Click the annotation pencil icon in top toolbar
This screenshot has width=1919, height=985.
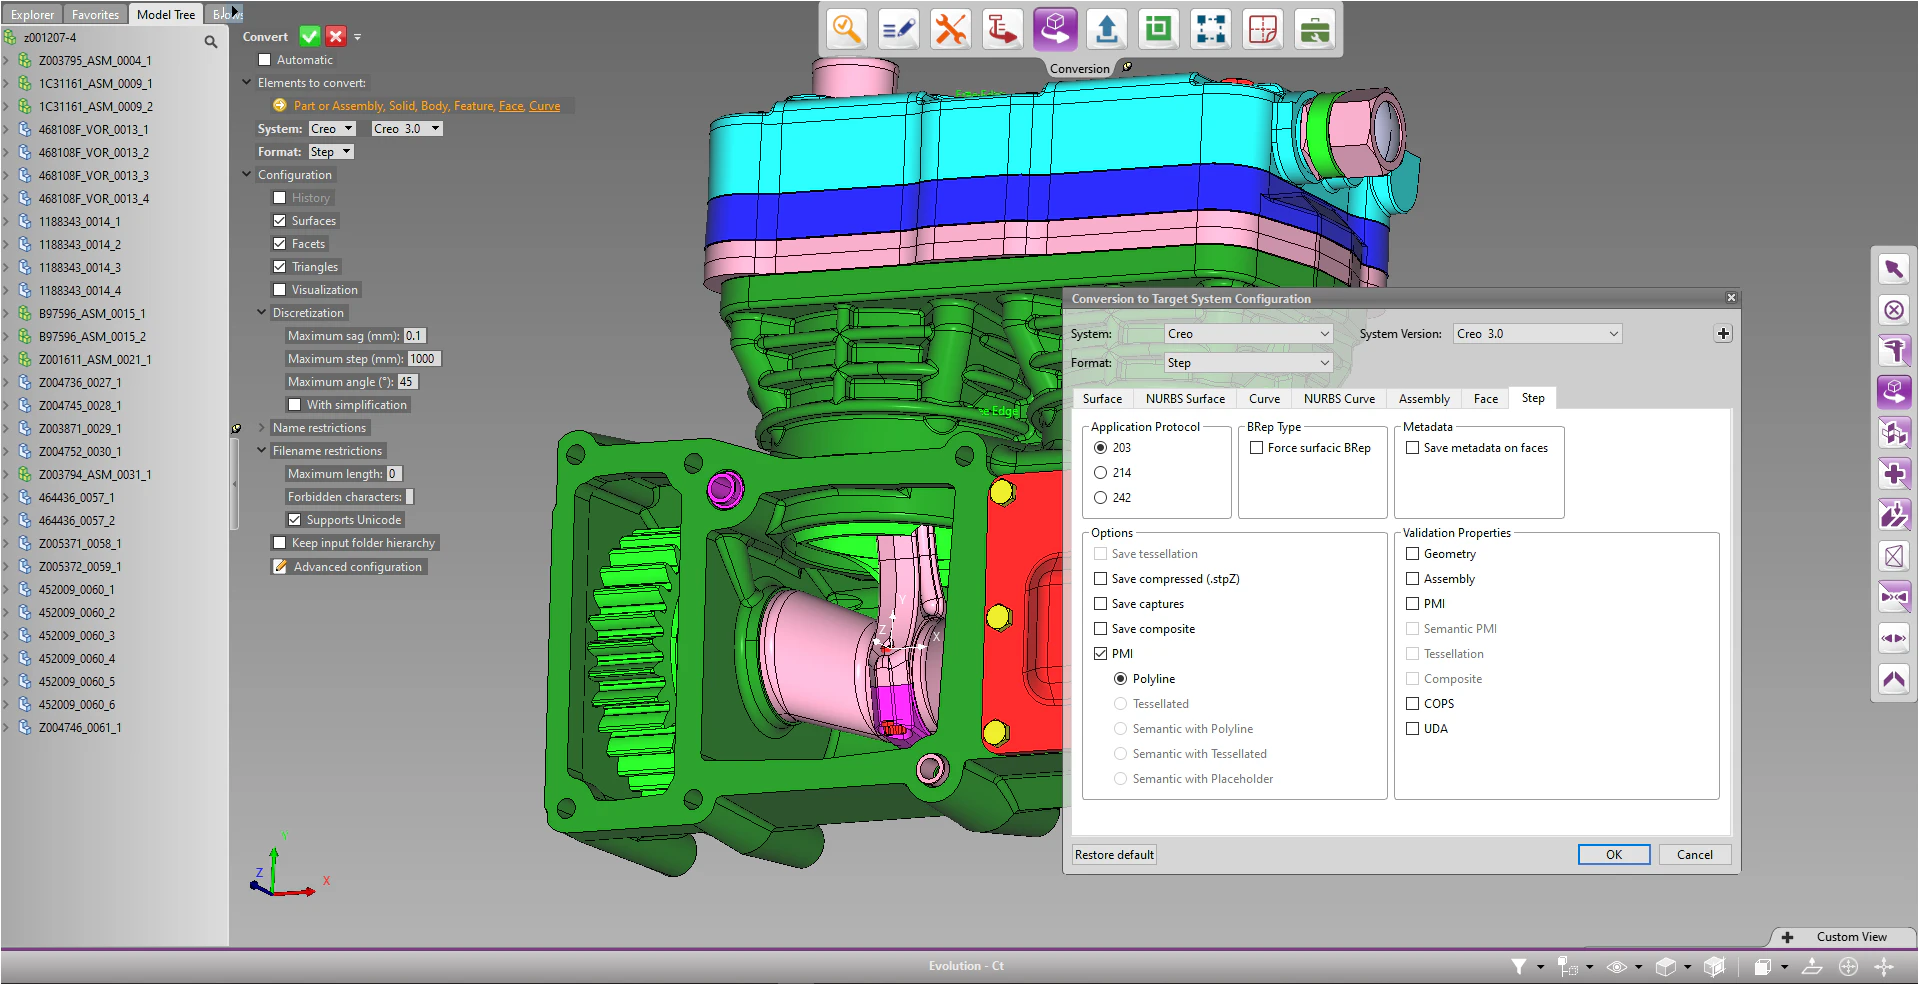pos(898,29)
